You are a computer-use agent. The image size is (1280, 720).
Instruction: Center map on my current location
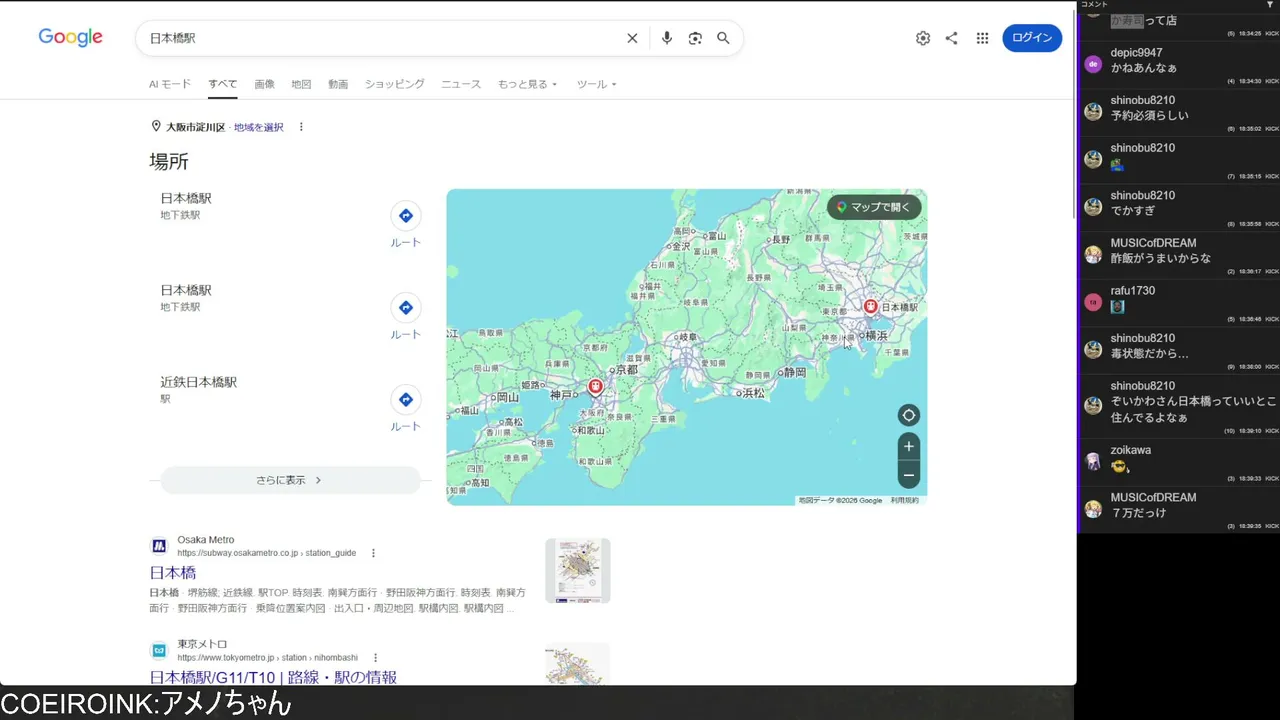click(908, 415)
